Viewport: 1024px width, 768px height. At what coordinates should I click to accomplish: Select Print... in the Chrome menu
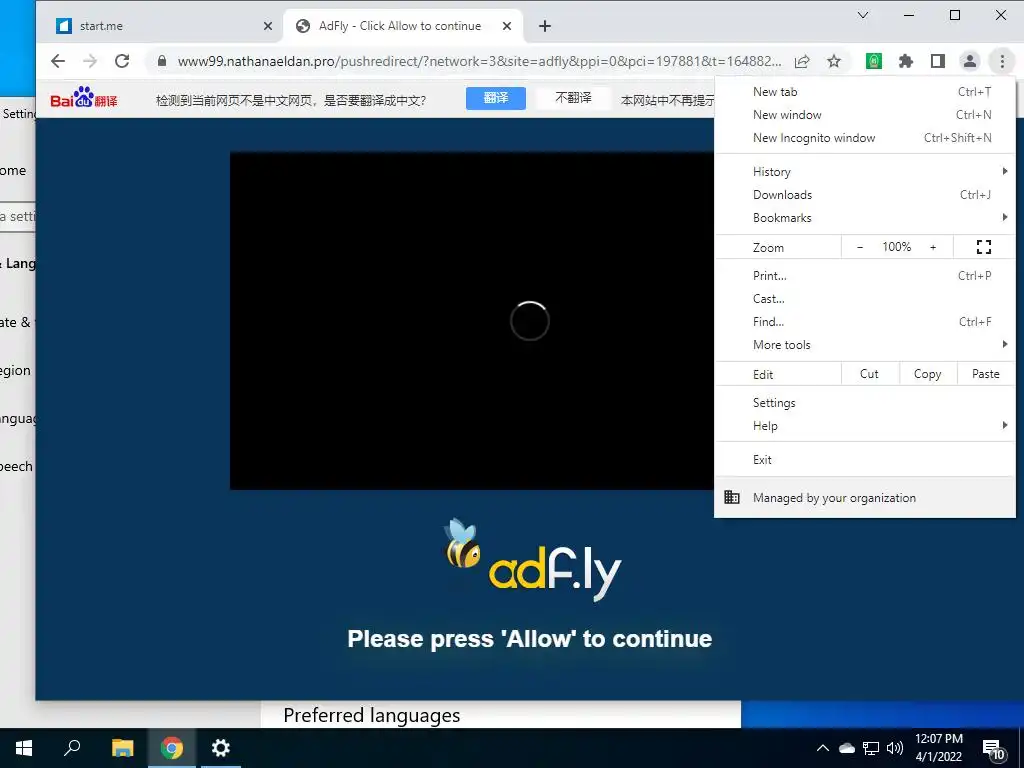click(865, 276)
